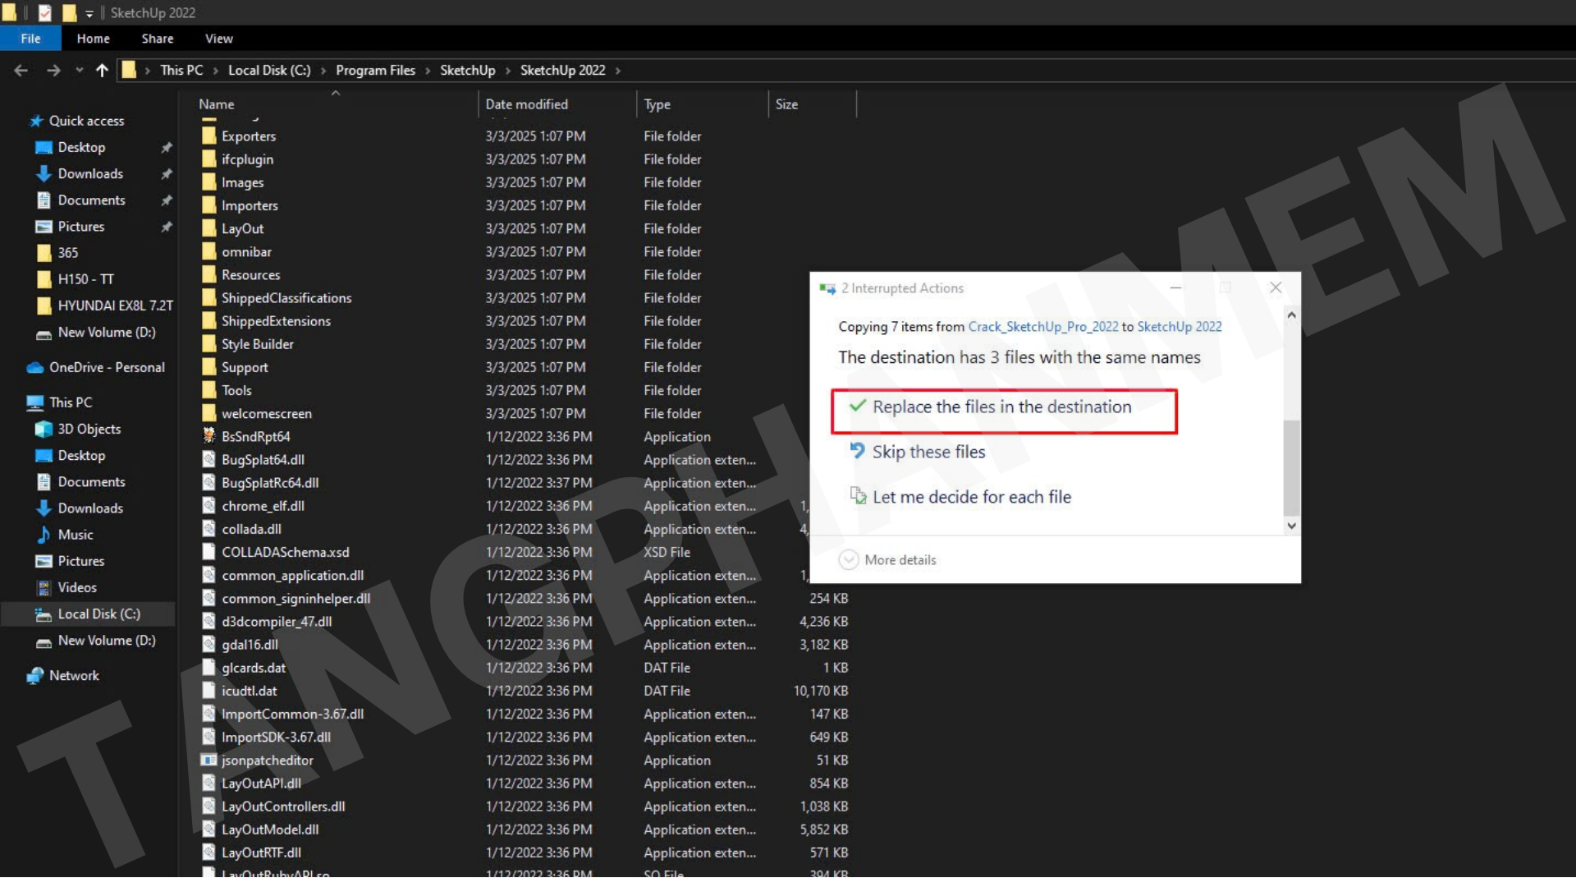Click Program Files breadcrumb in address bar
The width and height of the screenshot is (1576, 887).
[375, 70]
